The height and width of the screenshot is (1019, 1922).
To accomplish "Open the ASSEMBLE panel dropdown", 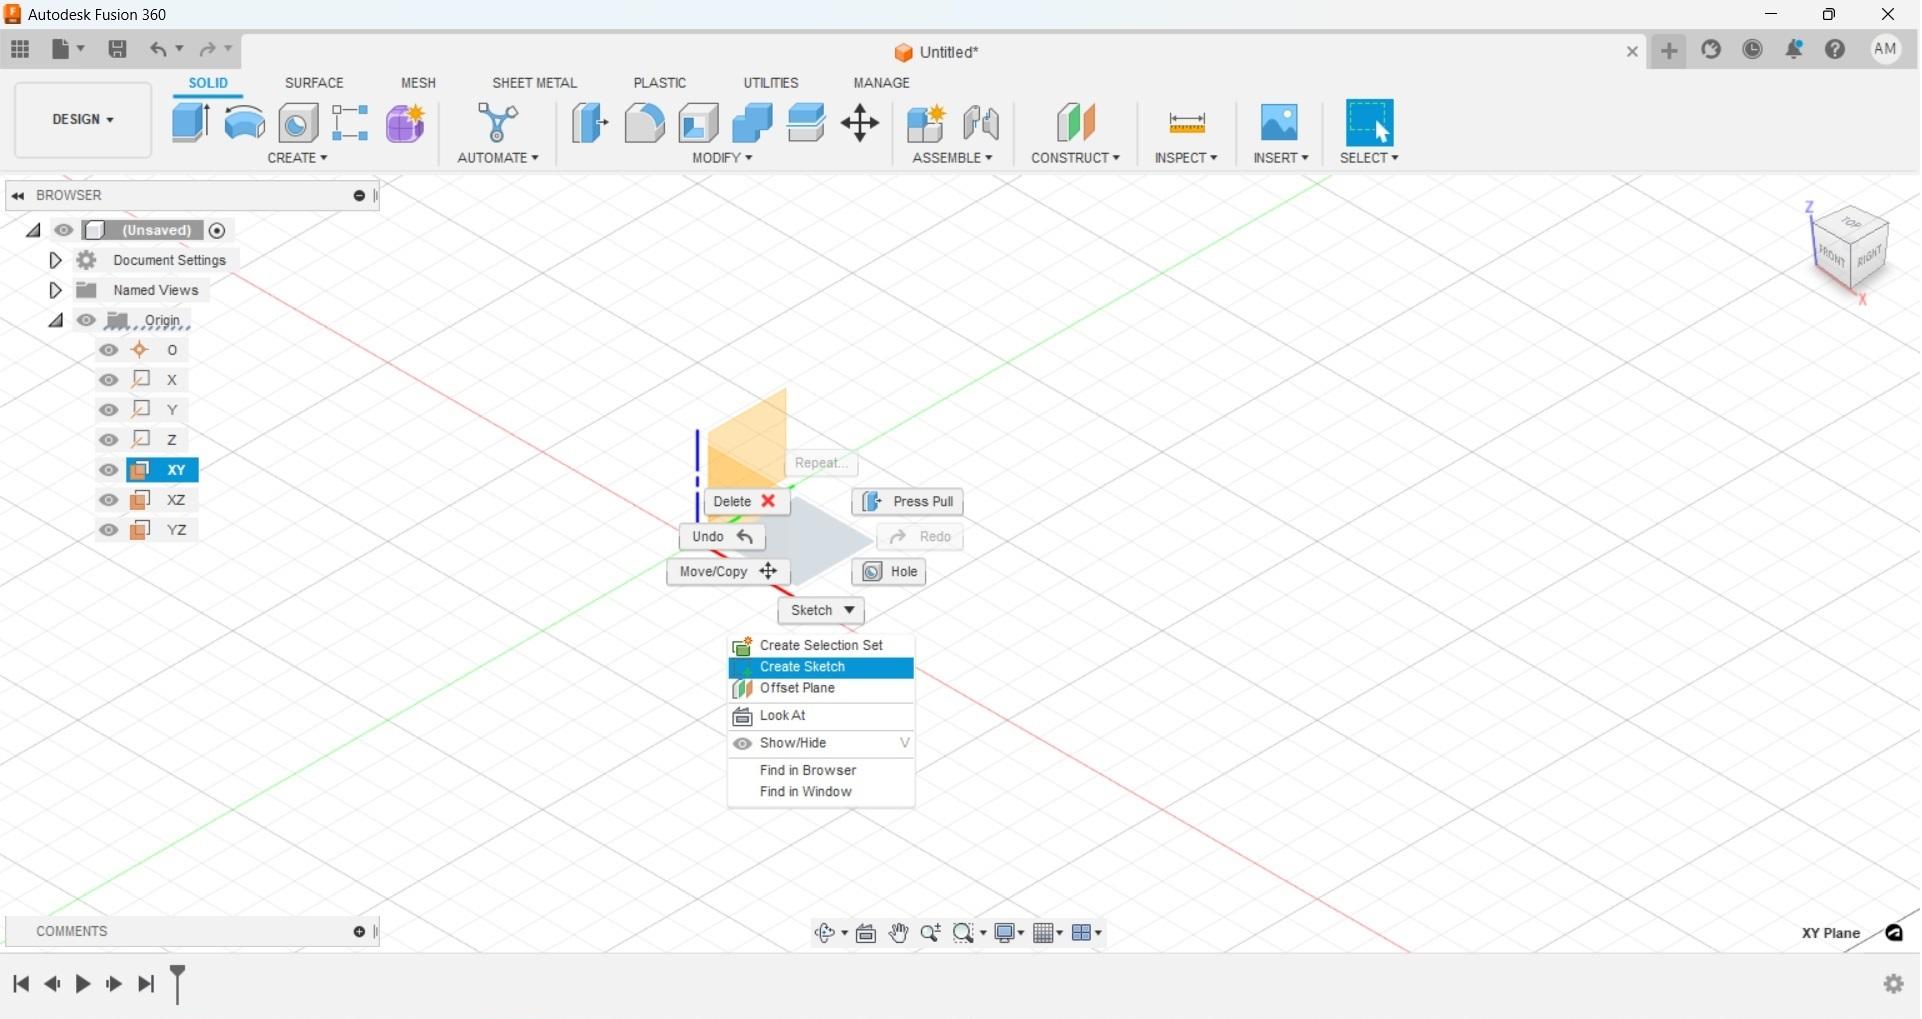I will (x=953, y=158).
